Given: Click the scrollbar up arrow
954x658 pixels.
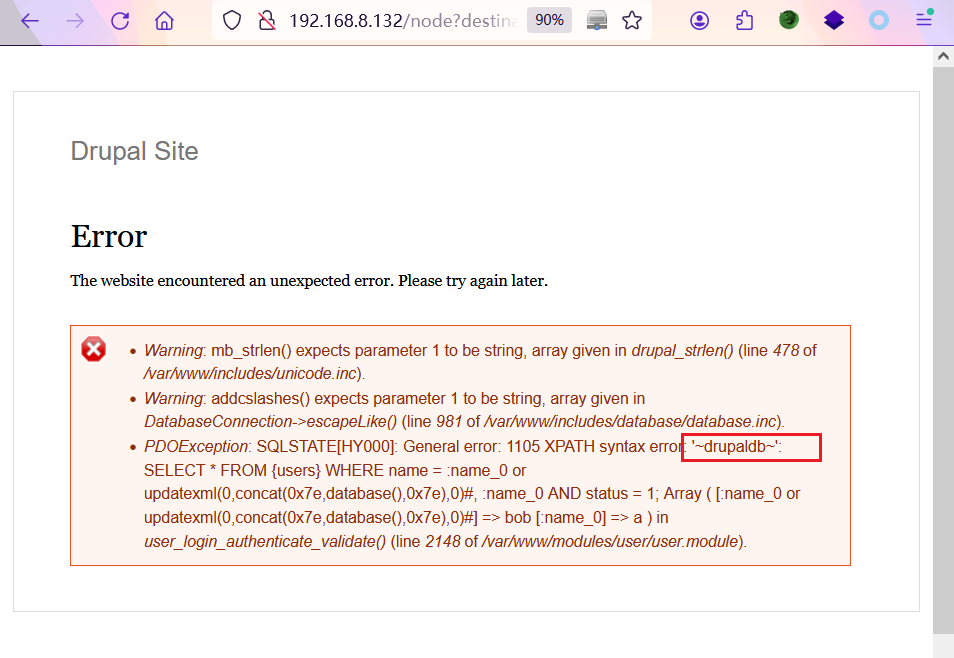Looking at the screenshot, I should 943,57.
